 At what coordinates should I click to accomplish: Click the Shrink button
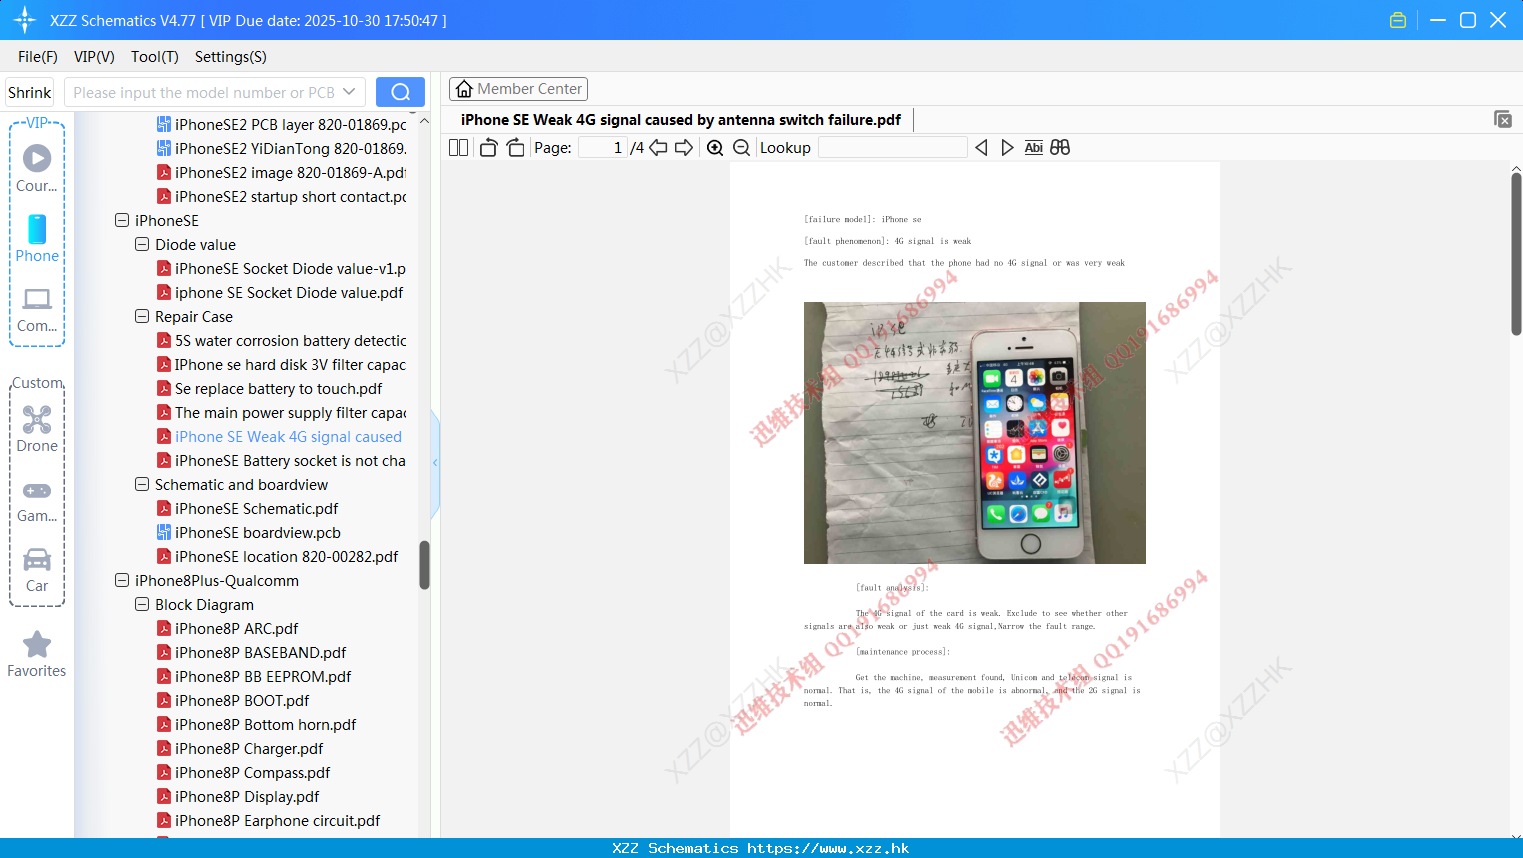(30, 92)
